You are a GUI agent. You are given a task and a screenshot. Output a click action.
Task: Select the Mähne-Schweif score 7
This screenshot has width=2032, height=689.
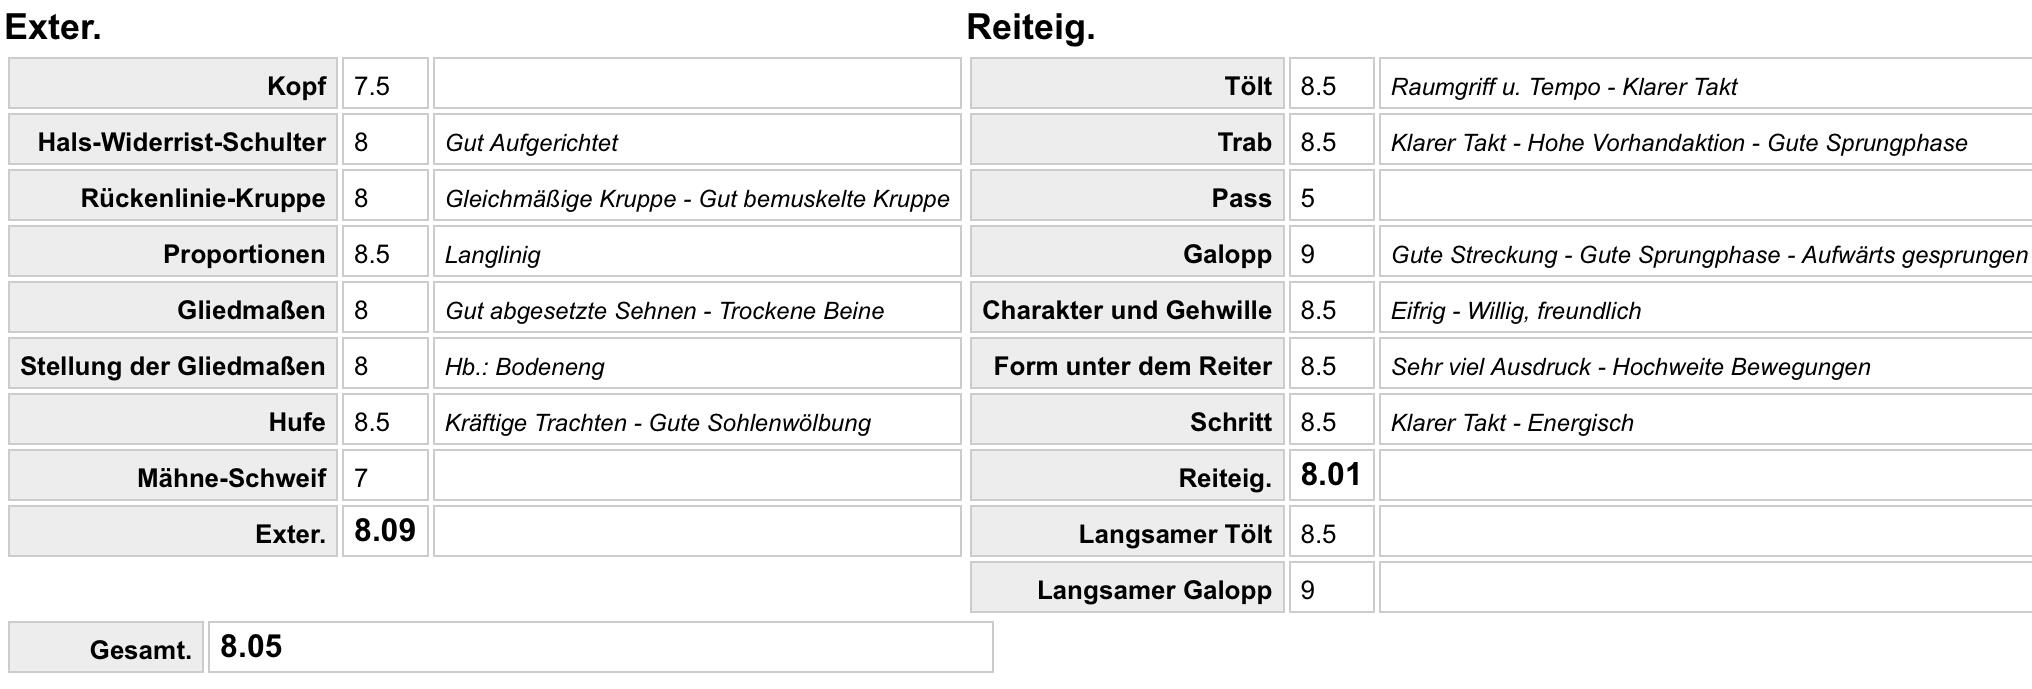click(385, 476)
